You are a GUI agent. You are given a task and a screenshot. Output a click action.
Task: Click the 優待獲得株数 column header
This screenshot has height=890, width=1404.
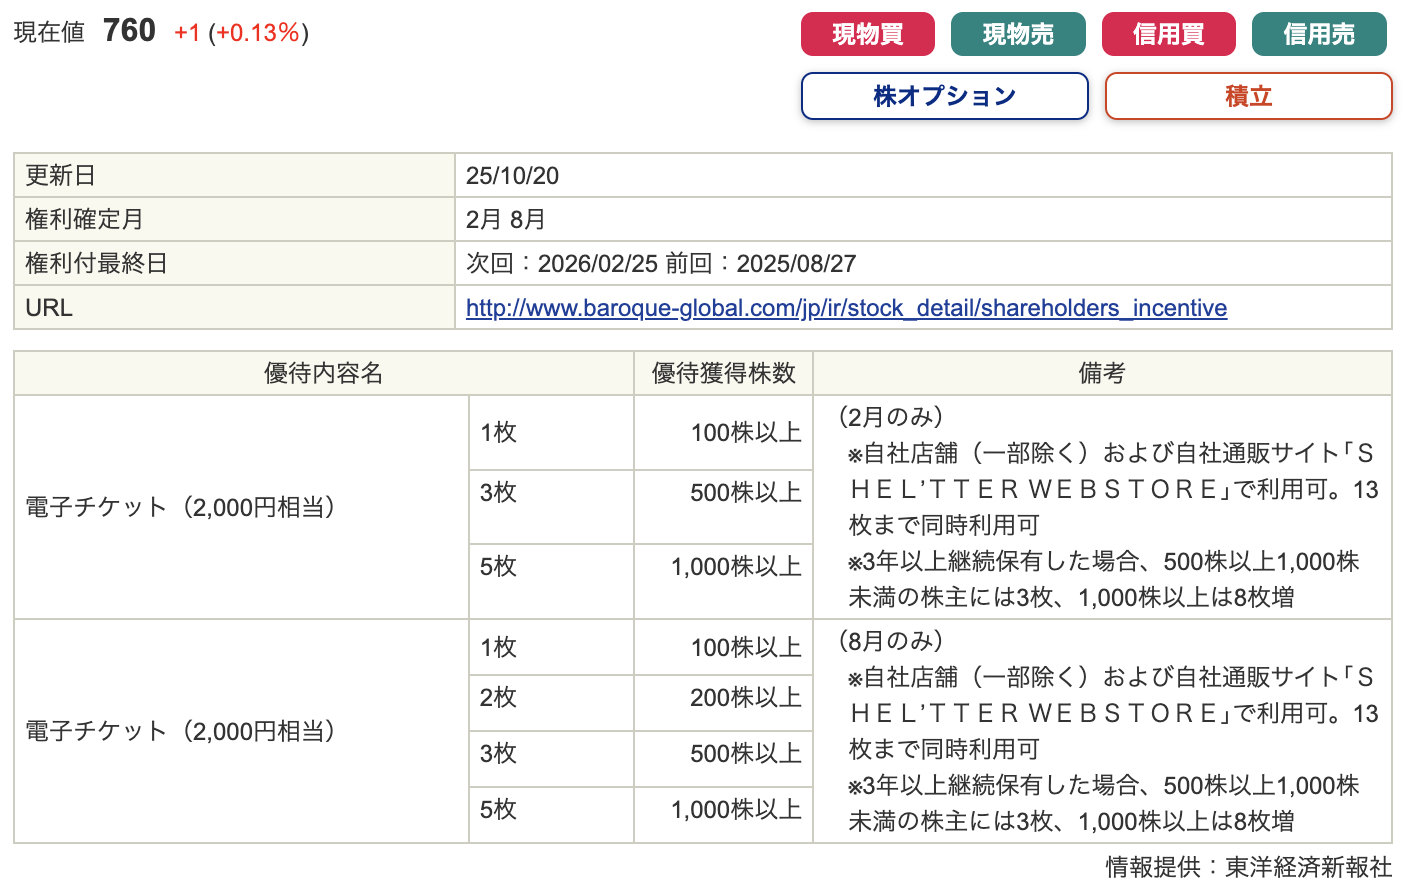click(723, 373)
